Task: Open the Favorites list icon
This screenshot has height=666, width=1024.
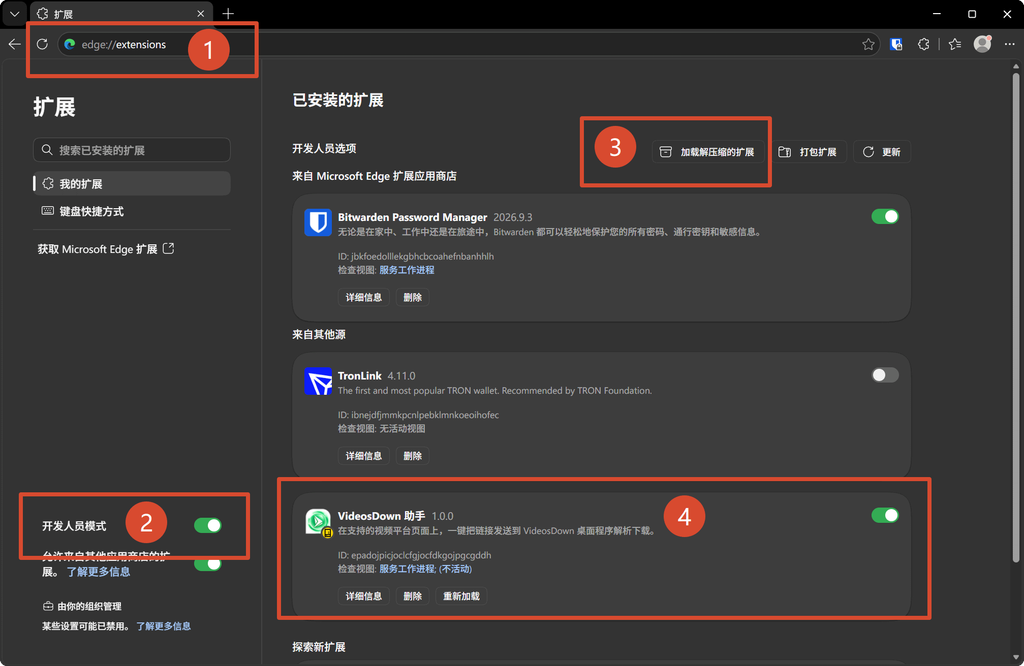Action: [955, 44]
